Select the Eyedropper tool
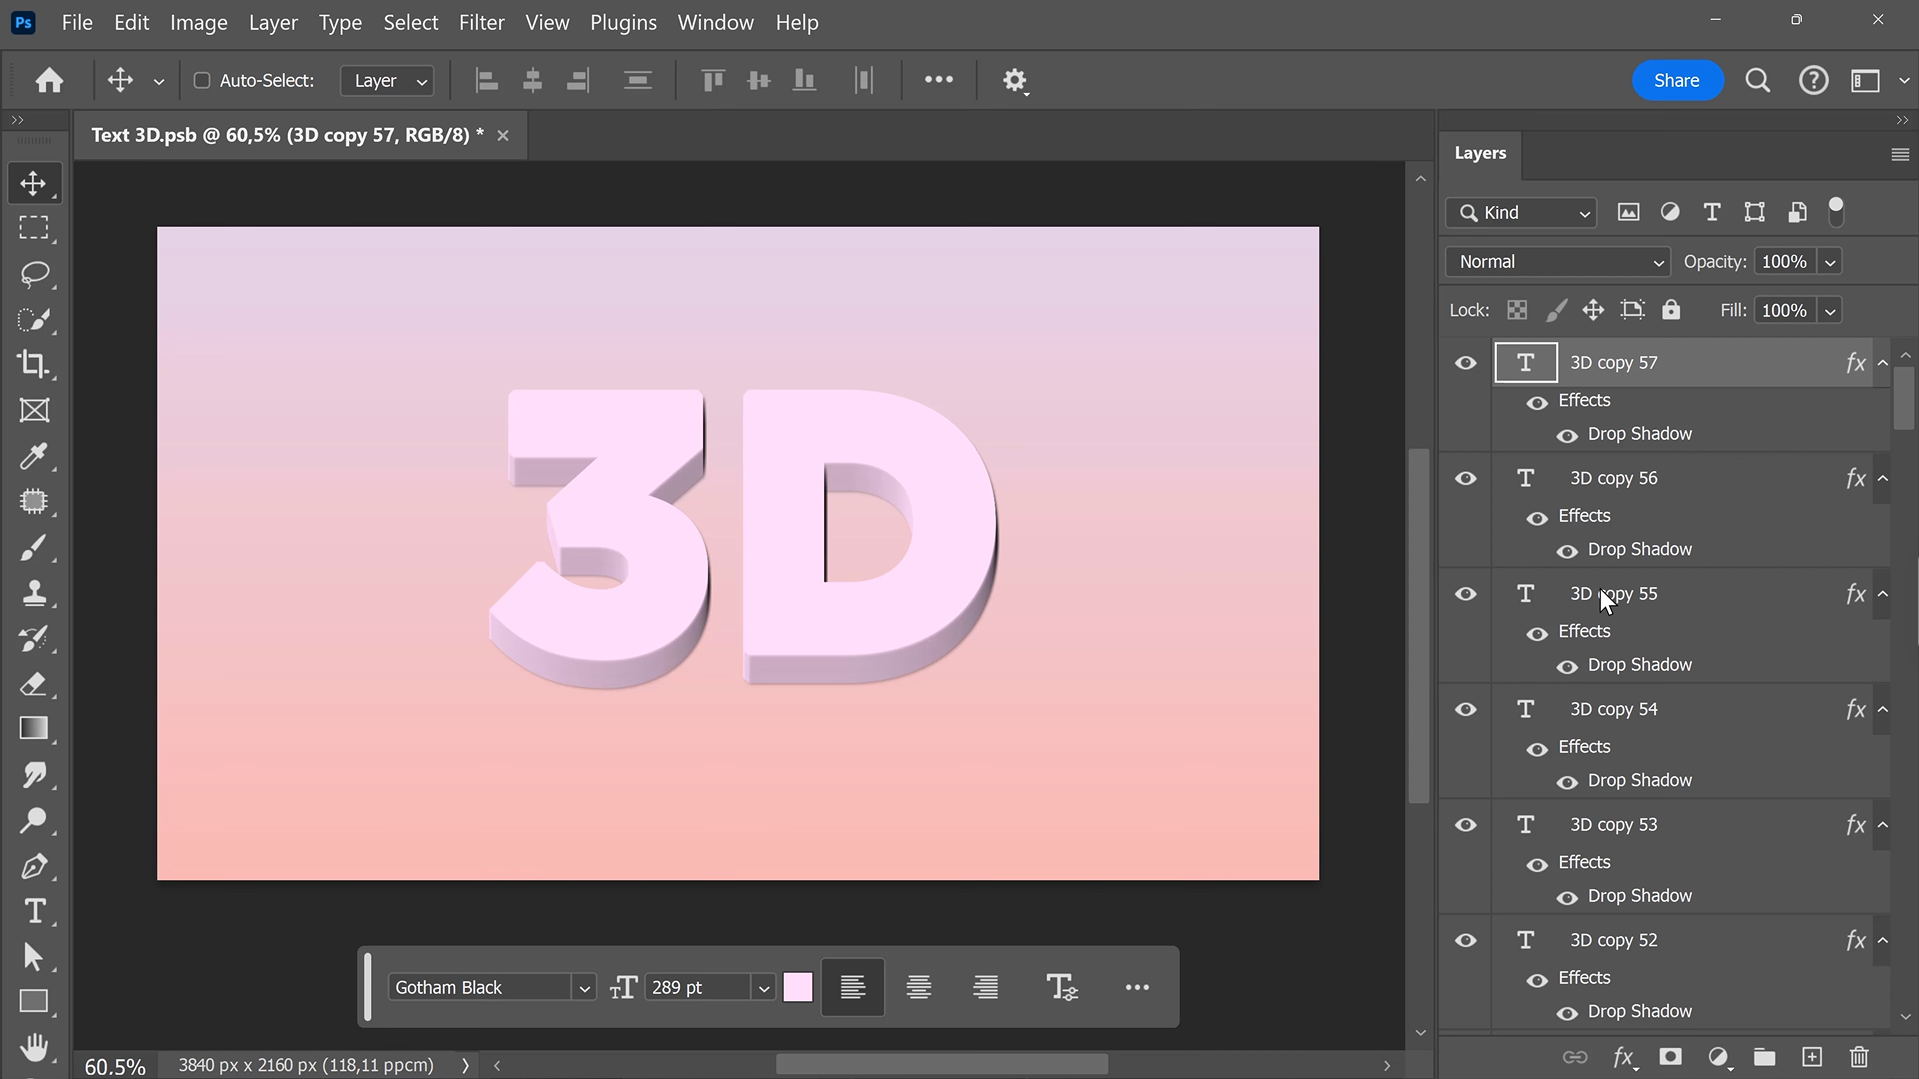Viewport: 1919px width, 1079px height. click(x=34, y=456)
